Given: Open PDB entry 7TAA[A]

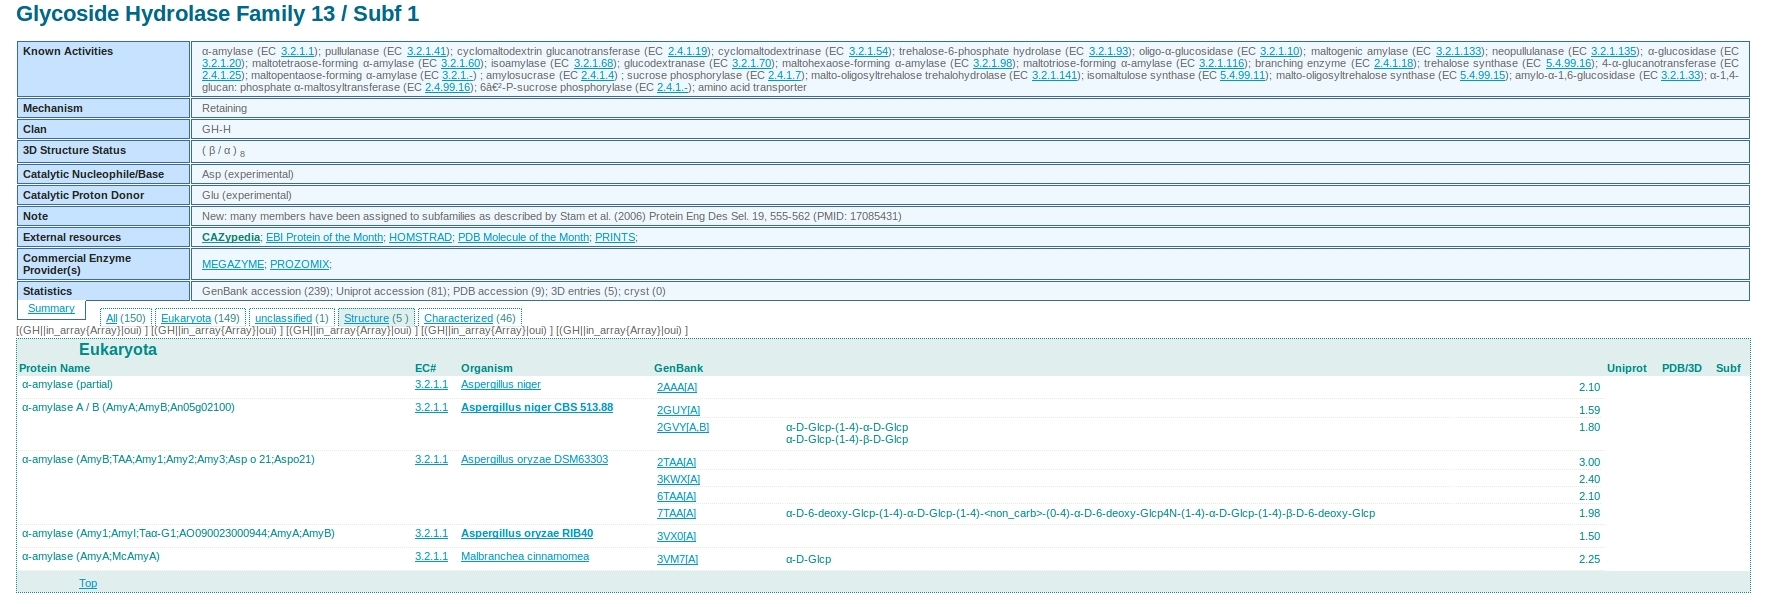Looking at the screenshot, I should tap(676, 513).
